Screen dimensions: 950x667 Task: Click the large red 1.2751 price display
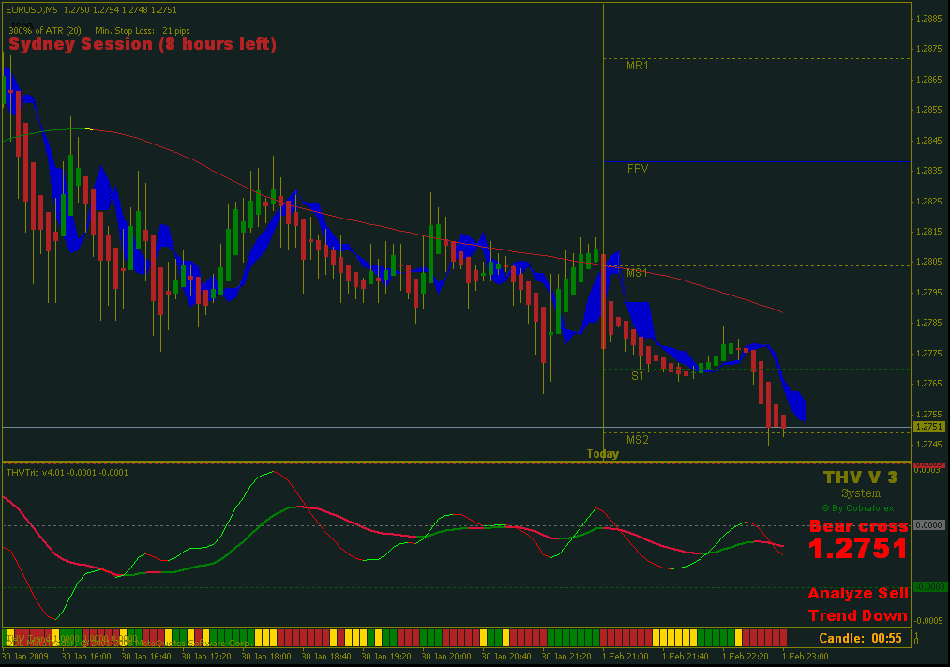(x=858, y=549)
